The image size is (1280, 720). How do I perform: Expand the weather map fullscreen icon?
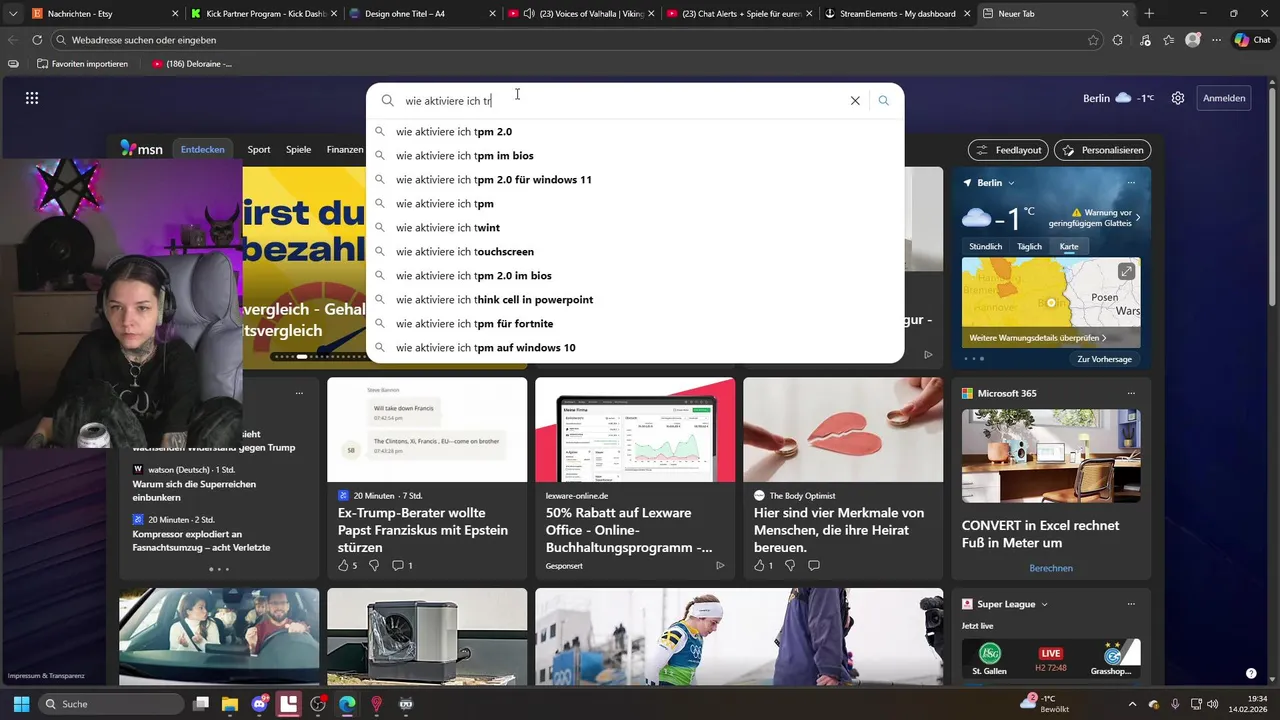(1126, 272)
